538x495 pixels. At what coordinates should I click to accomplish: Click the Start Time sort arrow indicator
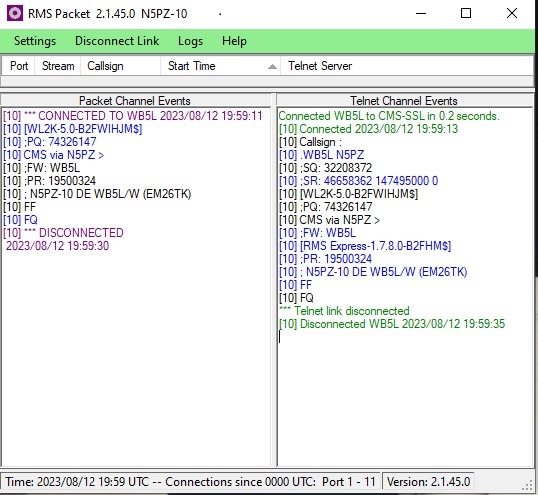click(x=272, y=67)
